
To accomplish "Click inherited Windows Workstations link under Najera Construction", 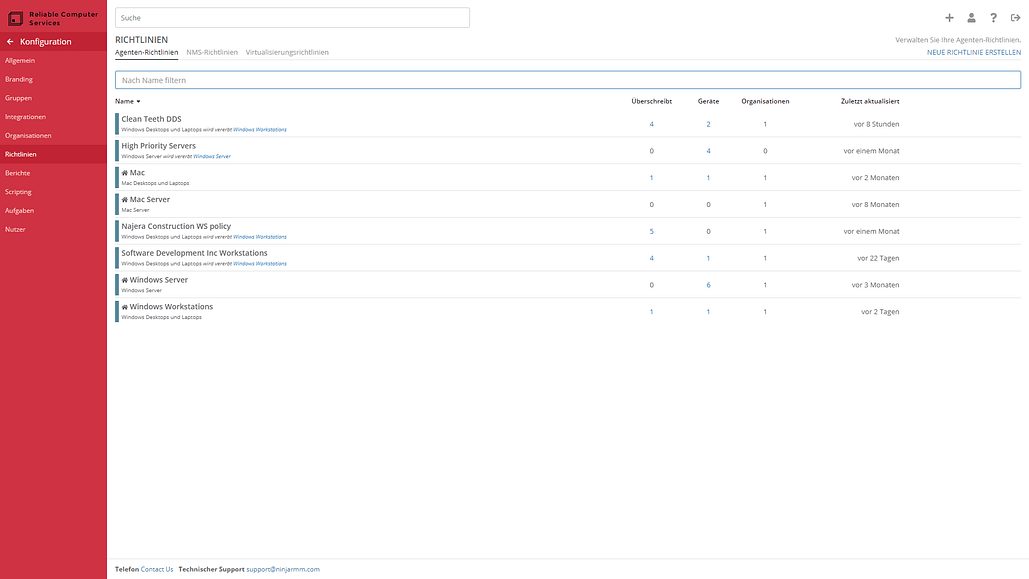I will pyautogui.click(x=260, y=237).
